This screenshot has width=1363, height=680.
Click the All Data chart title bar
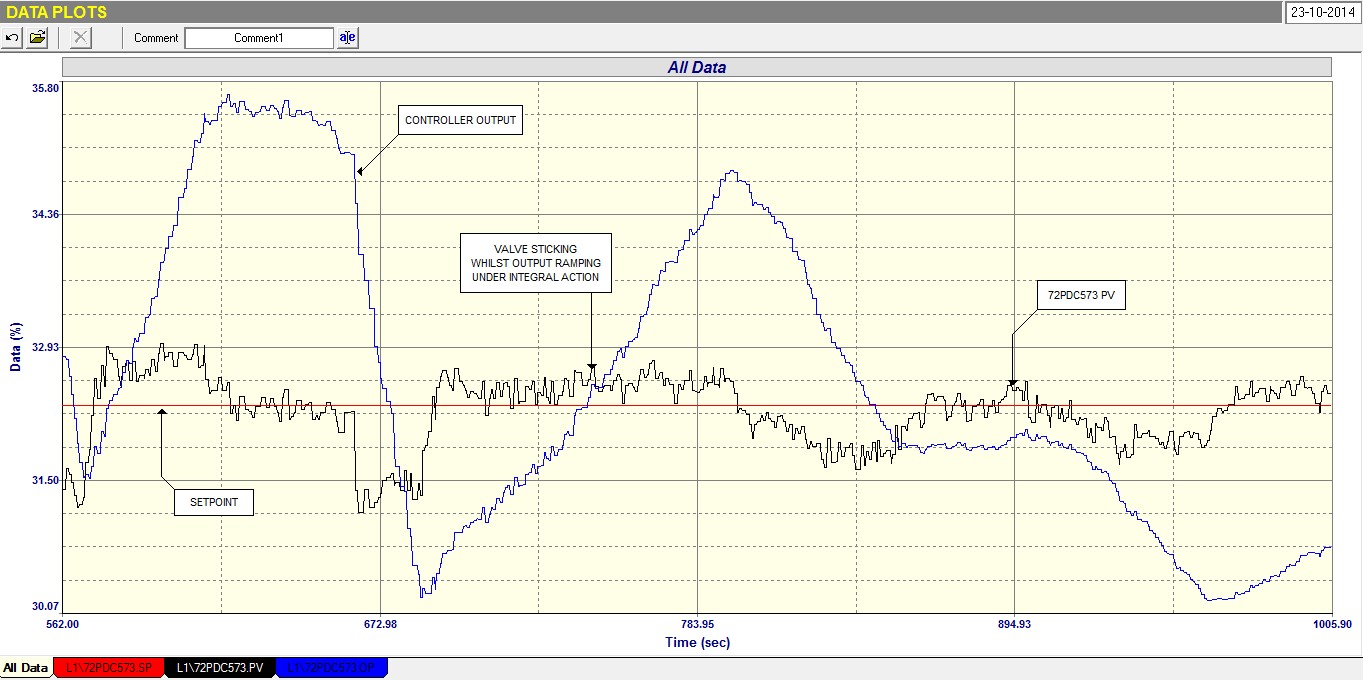(696, 68)
